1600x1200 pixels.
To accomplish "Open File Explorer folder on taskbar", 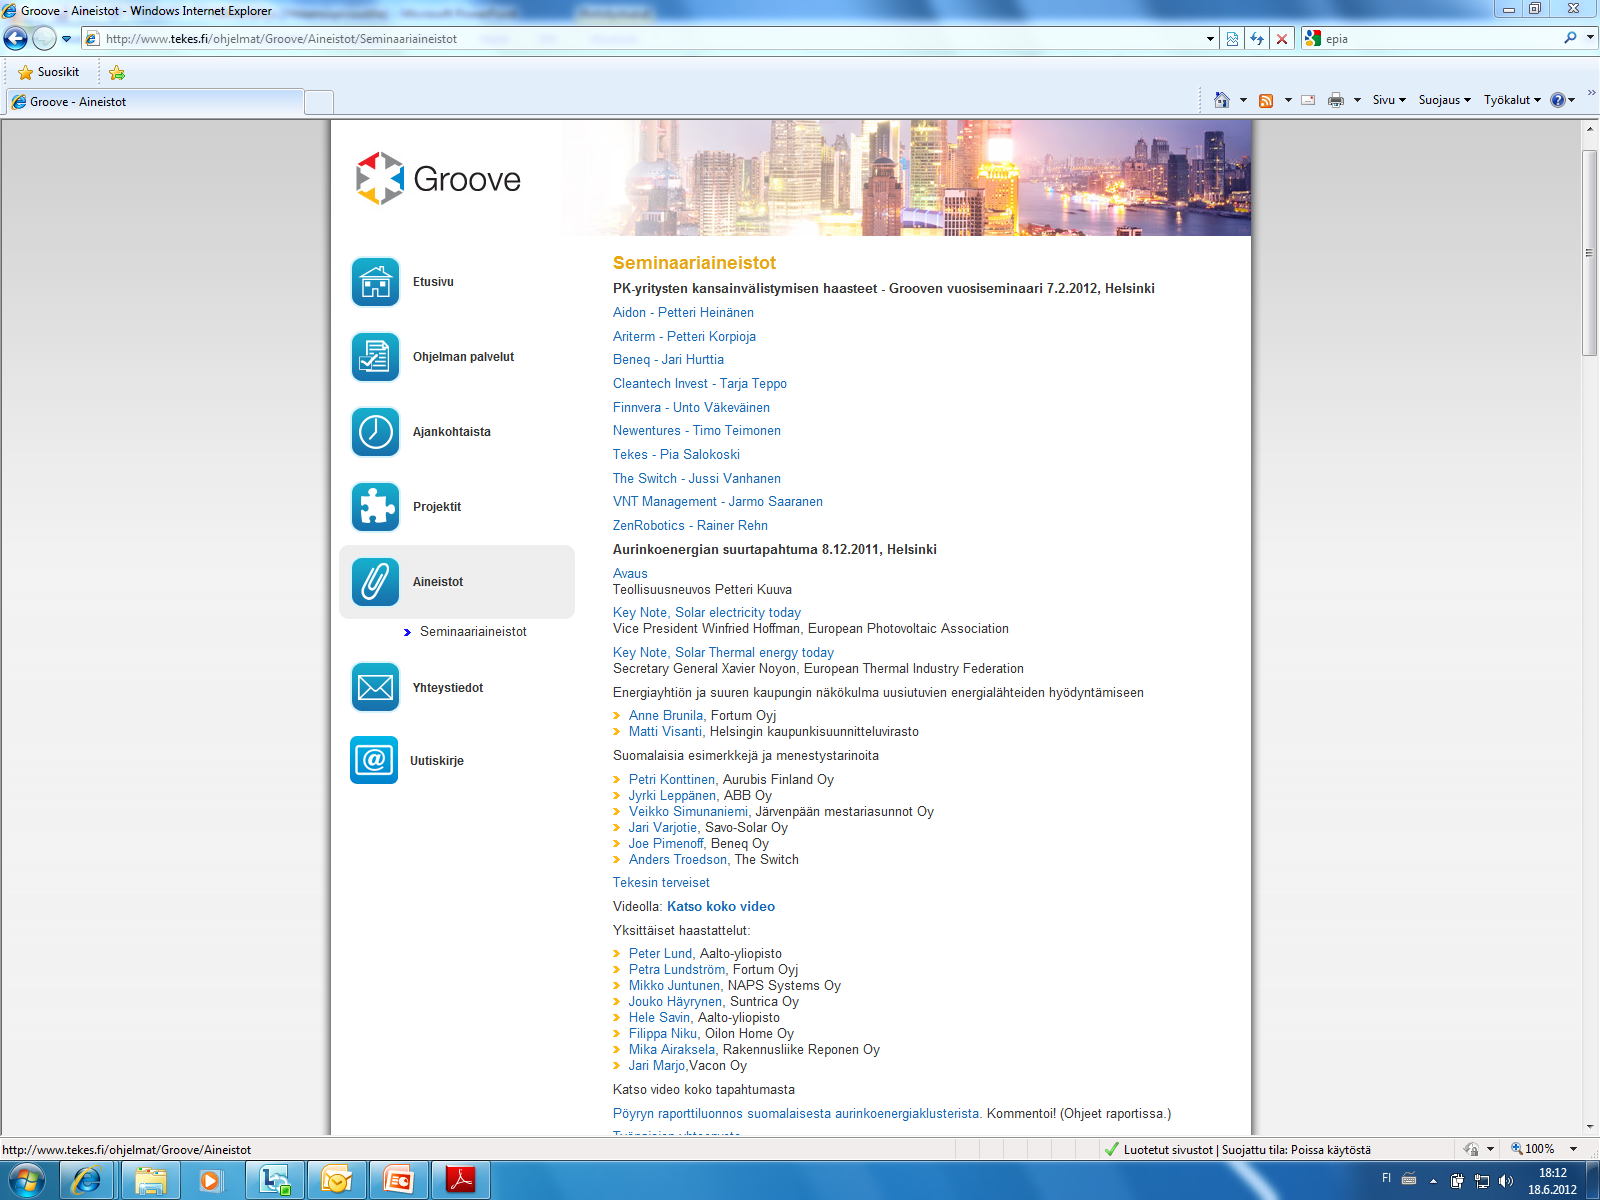I will point(150,1181).
